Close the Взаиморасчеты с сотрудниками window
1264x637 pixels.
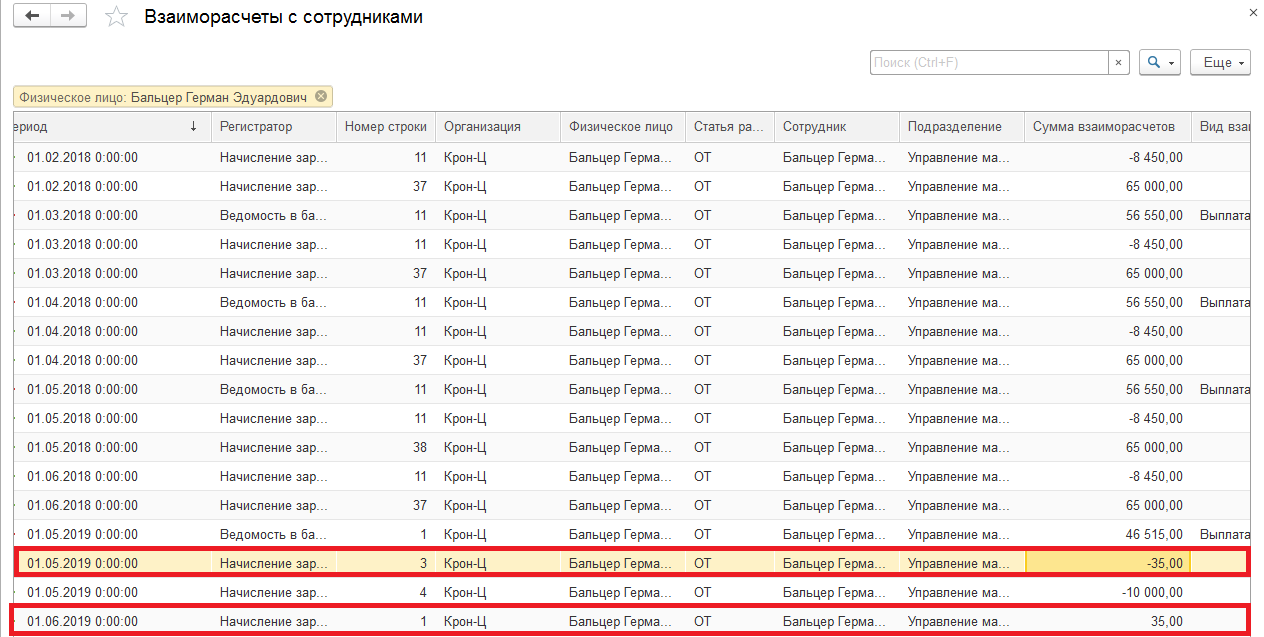tap(1253, 12)
